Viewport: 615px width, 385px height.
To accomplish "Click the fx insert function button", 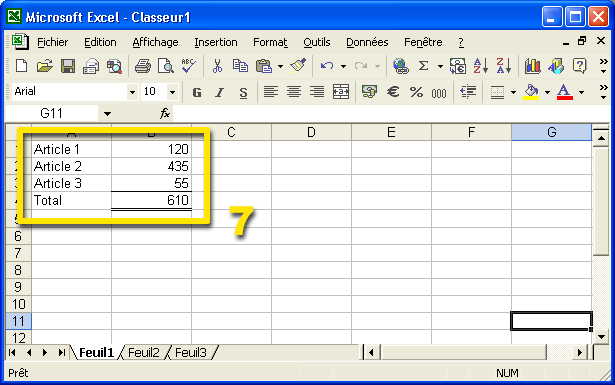I will point(165,114).
